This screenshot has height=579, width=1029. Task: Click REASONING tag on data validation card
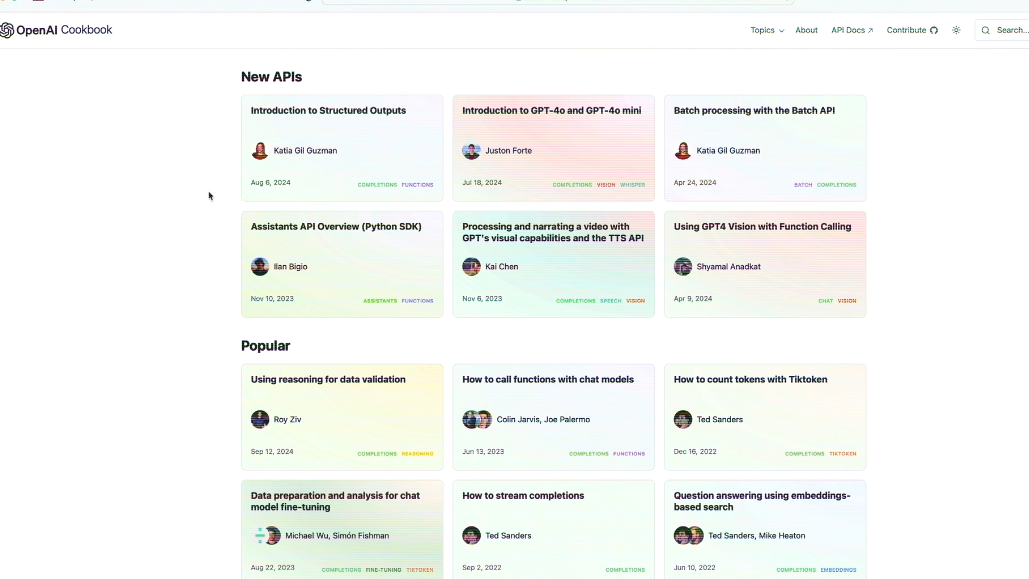[x=417, y=454]
